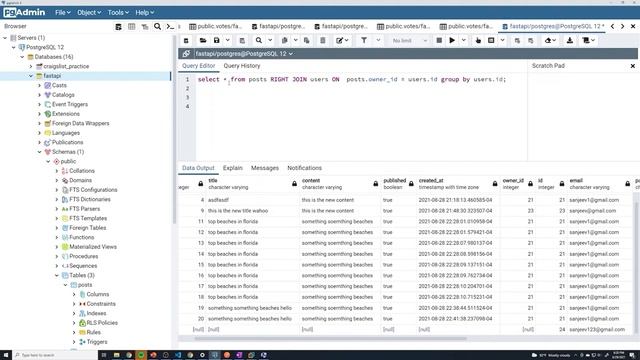
Task: Open Search Objects magnifier in Browser toolbar
Action: (158, 27)
